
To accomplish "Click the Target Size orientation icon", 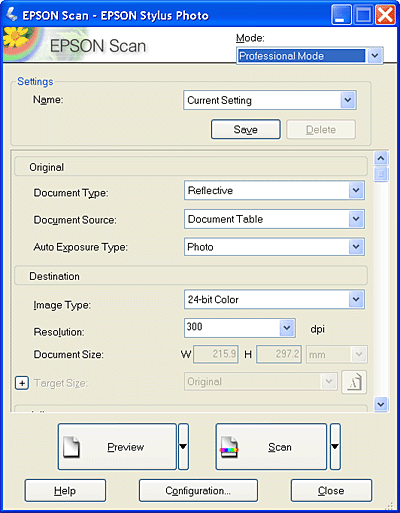I will tap(354, 382).
